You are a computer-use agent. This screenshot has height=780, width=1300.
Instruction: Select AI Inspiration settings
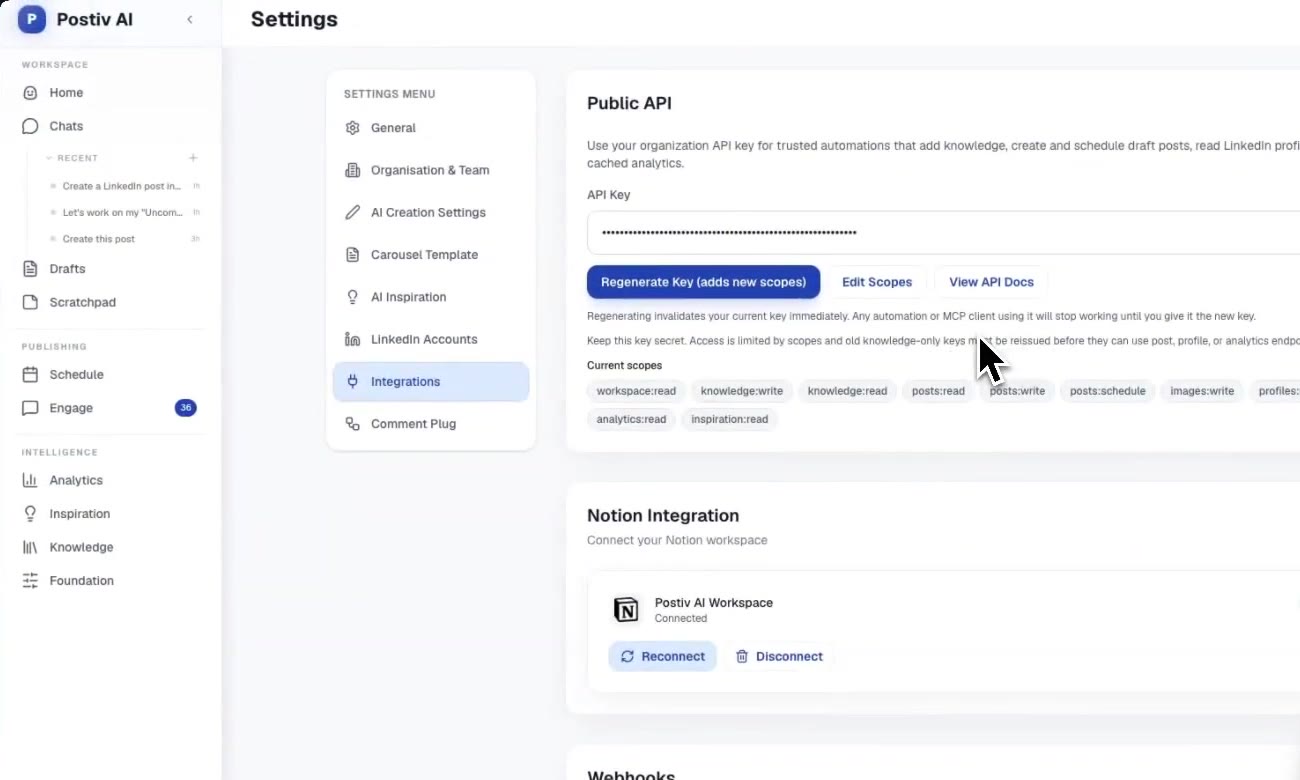431,297
